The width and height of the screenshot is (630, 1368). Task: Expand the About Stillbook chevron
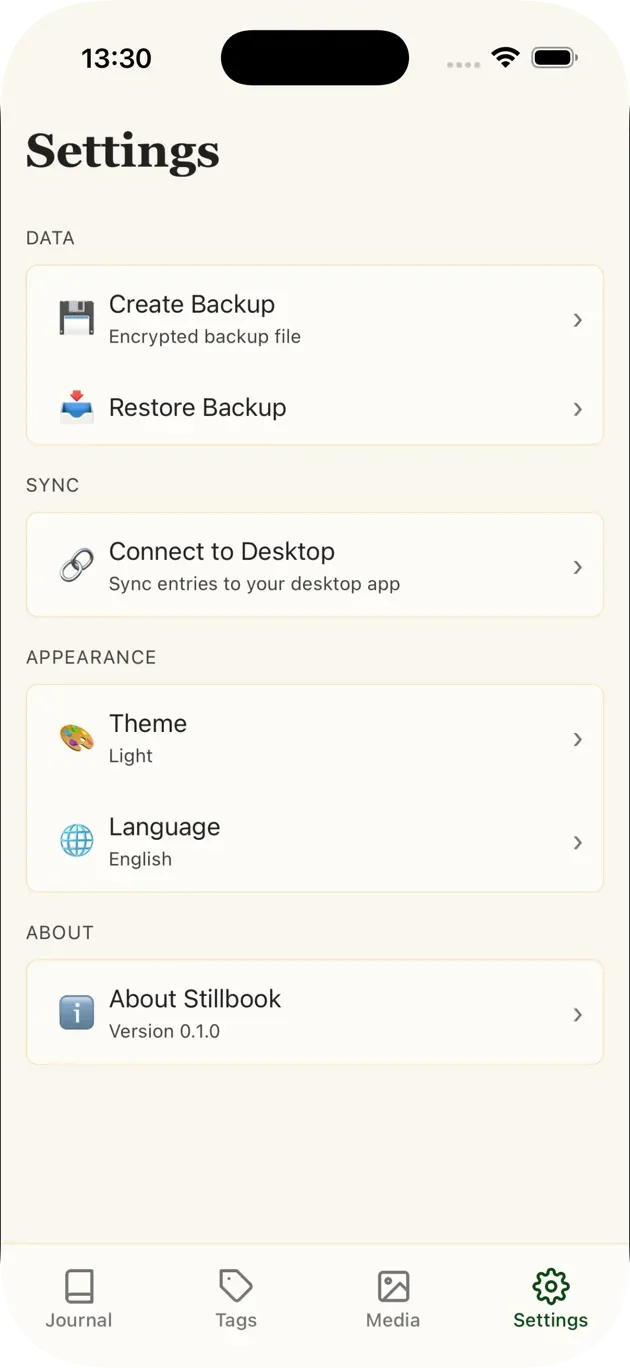578,1013
